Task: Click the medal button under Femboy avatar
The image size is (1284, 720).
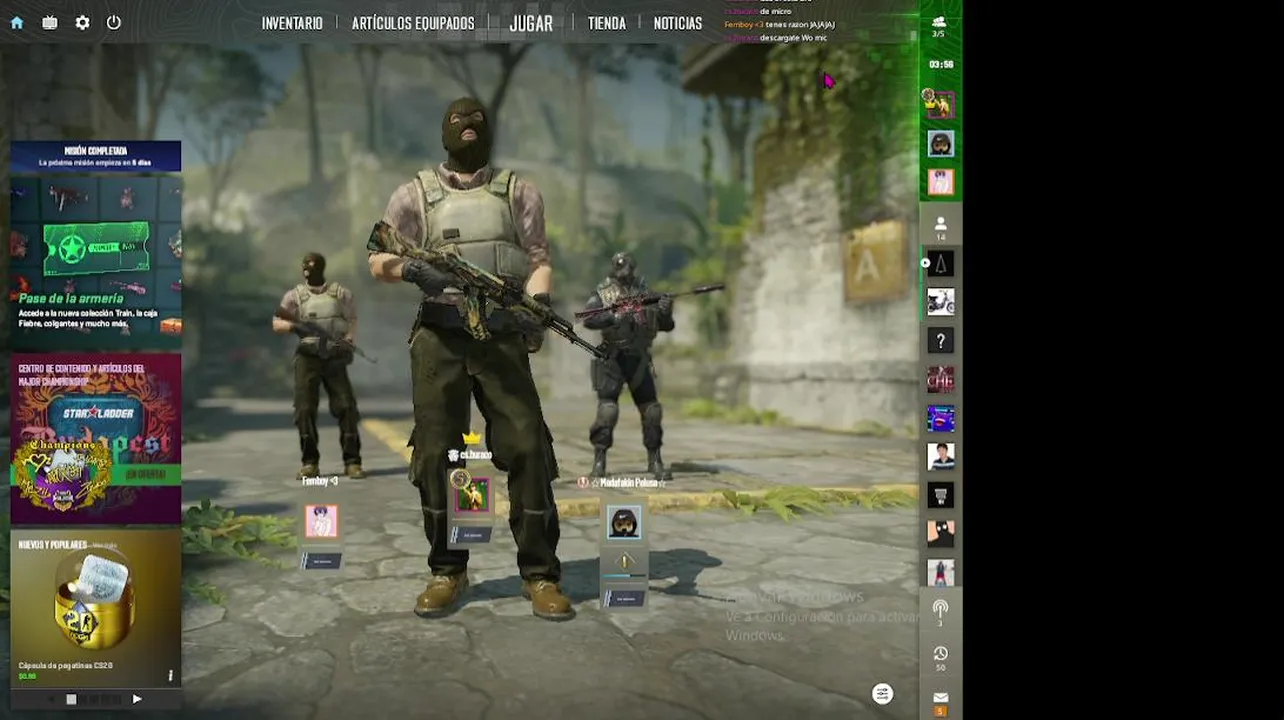Action: tap(322, 561)
